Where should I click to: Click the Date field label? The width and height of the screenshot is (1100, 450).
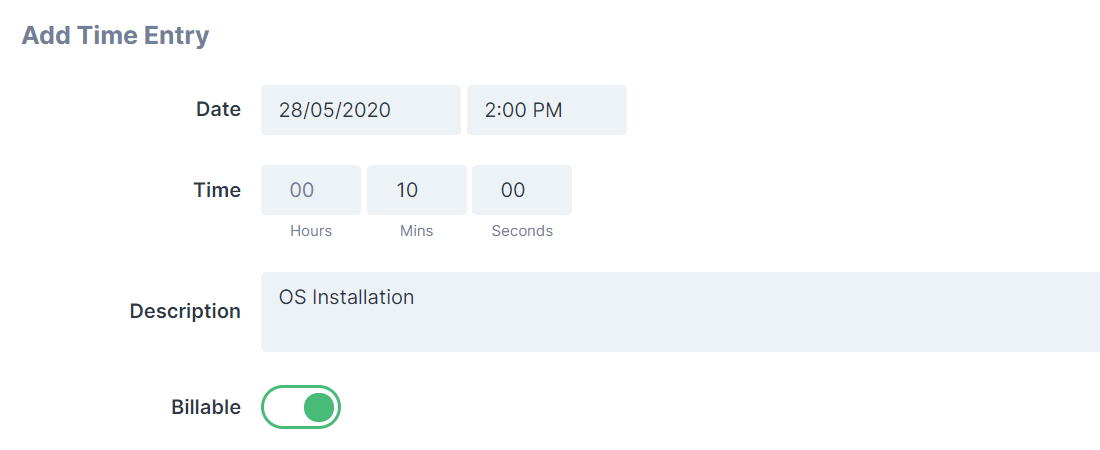218,110
